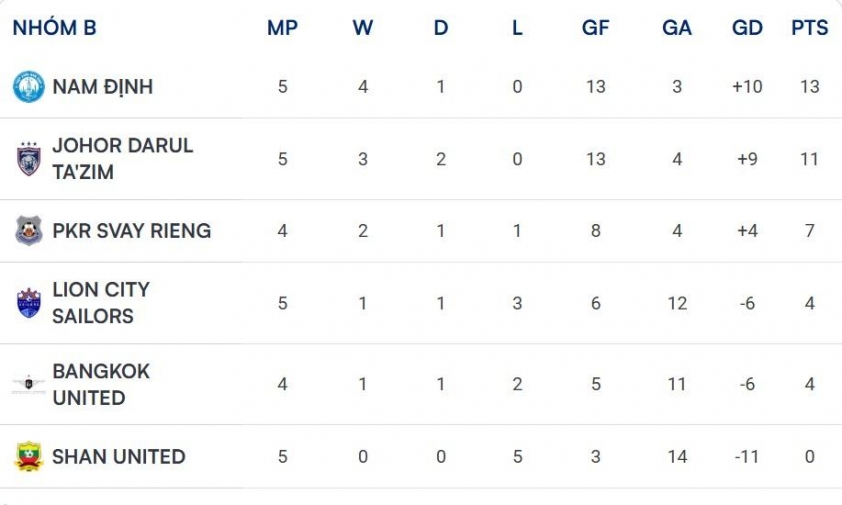Select the Bangkok United team name
The image size is (842, 505).
(x=100, y=384)
